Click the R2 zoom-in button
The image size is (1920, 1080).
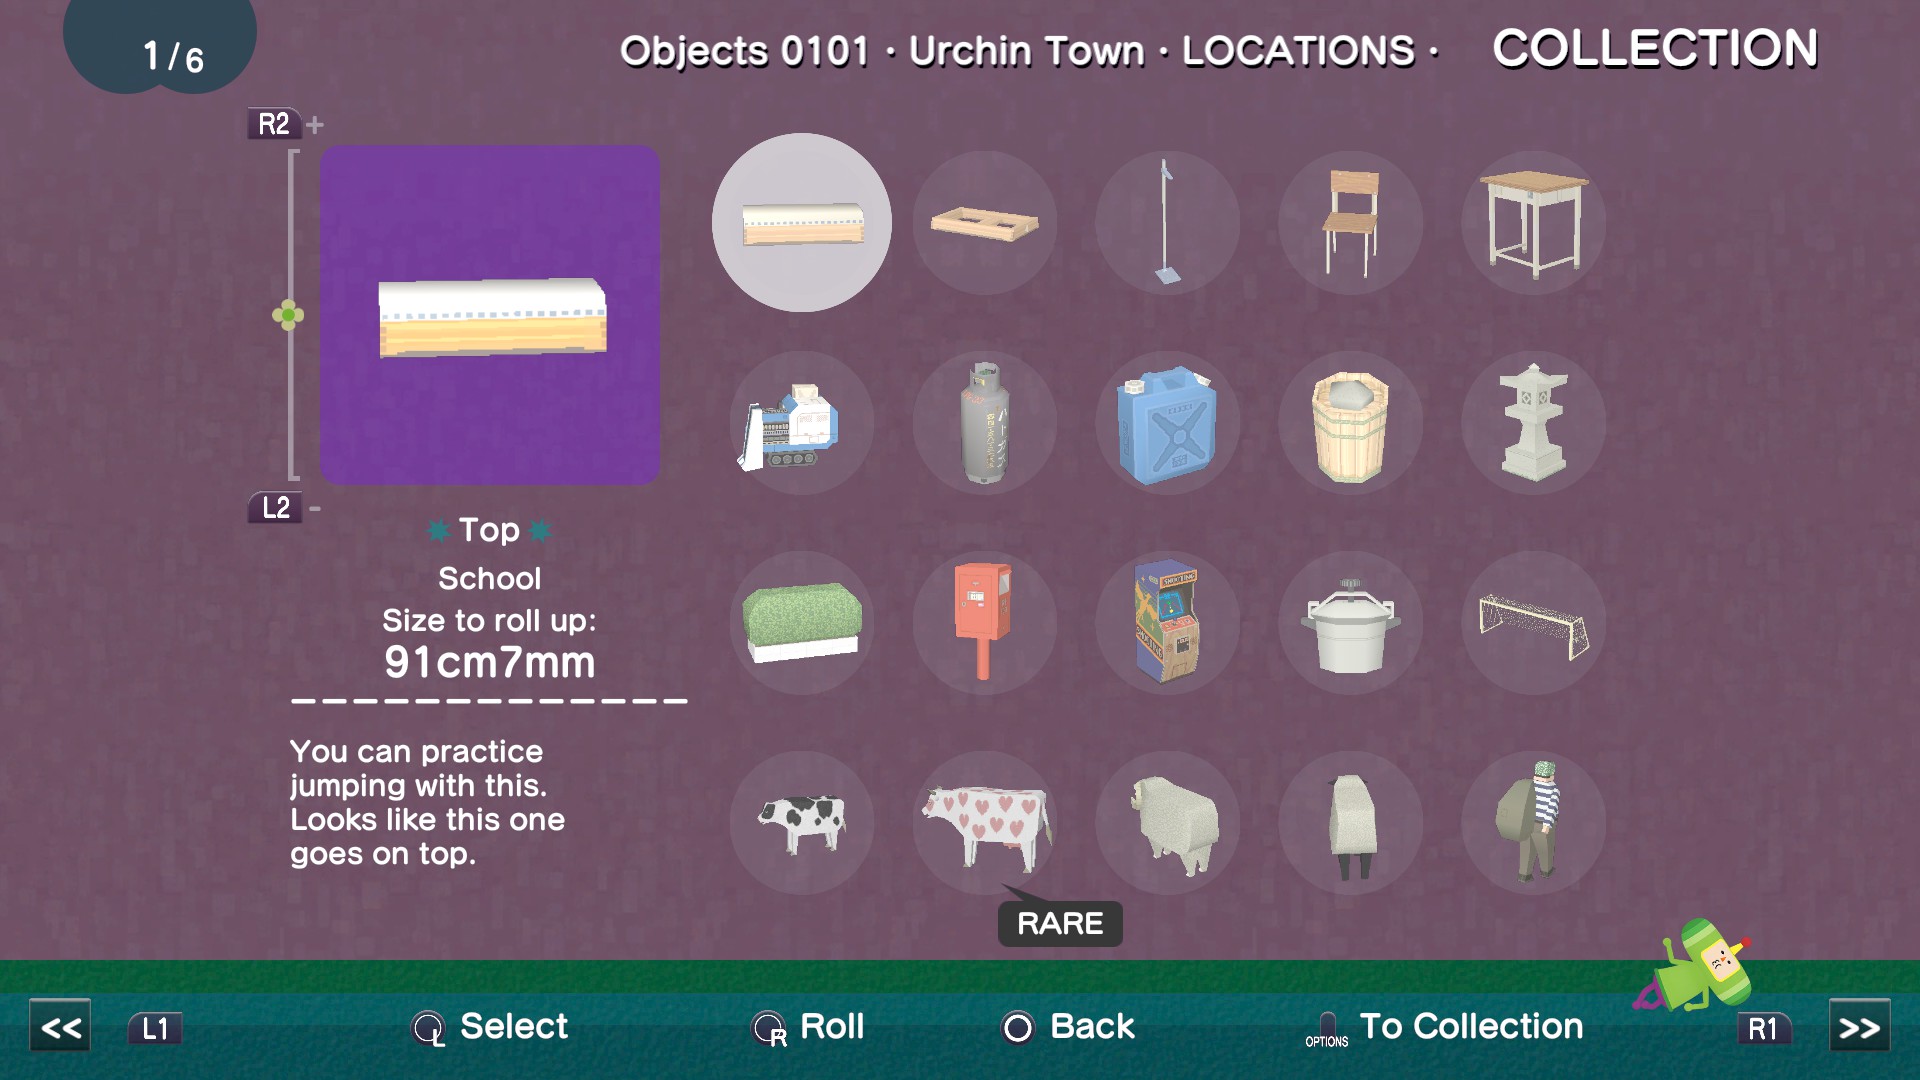pos(274,124)
